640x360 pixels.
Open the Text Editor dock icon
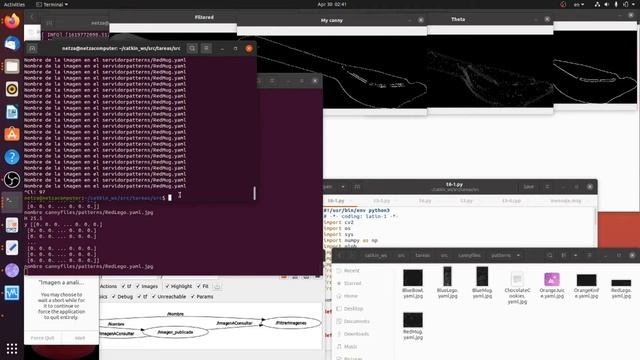pyautogui.click(x=12, y=248)
